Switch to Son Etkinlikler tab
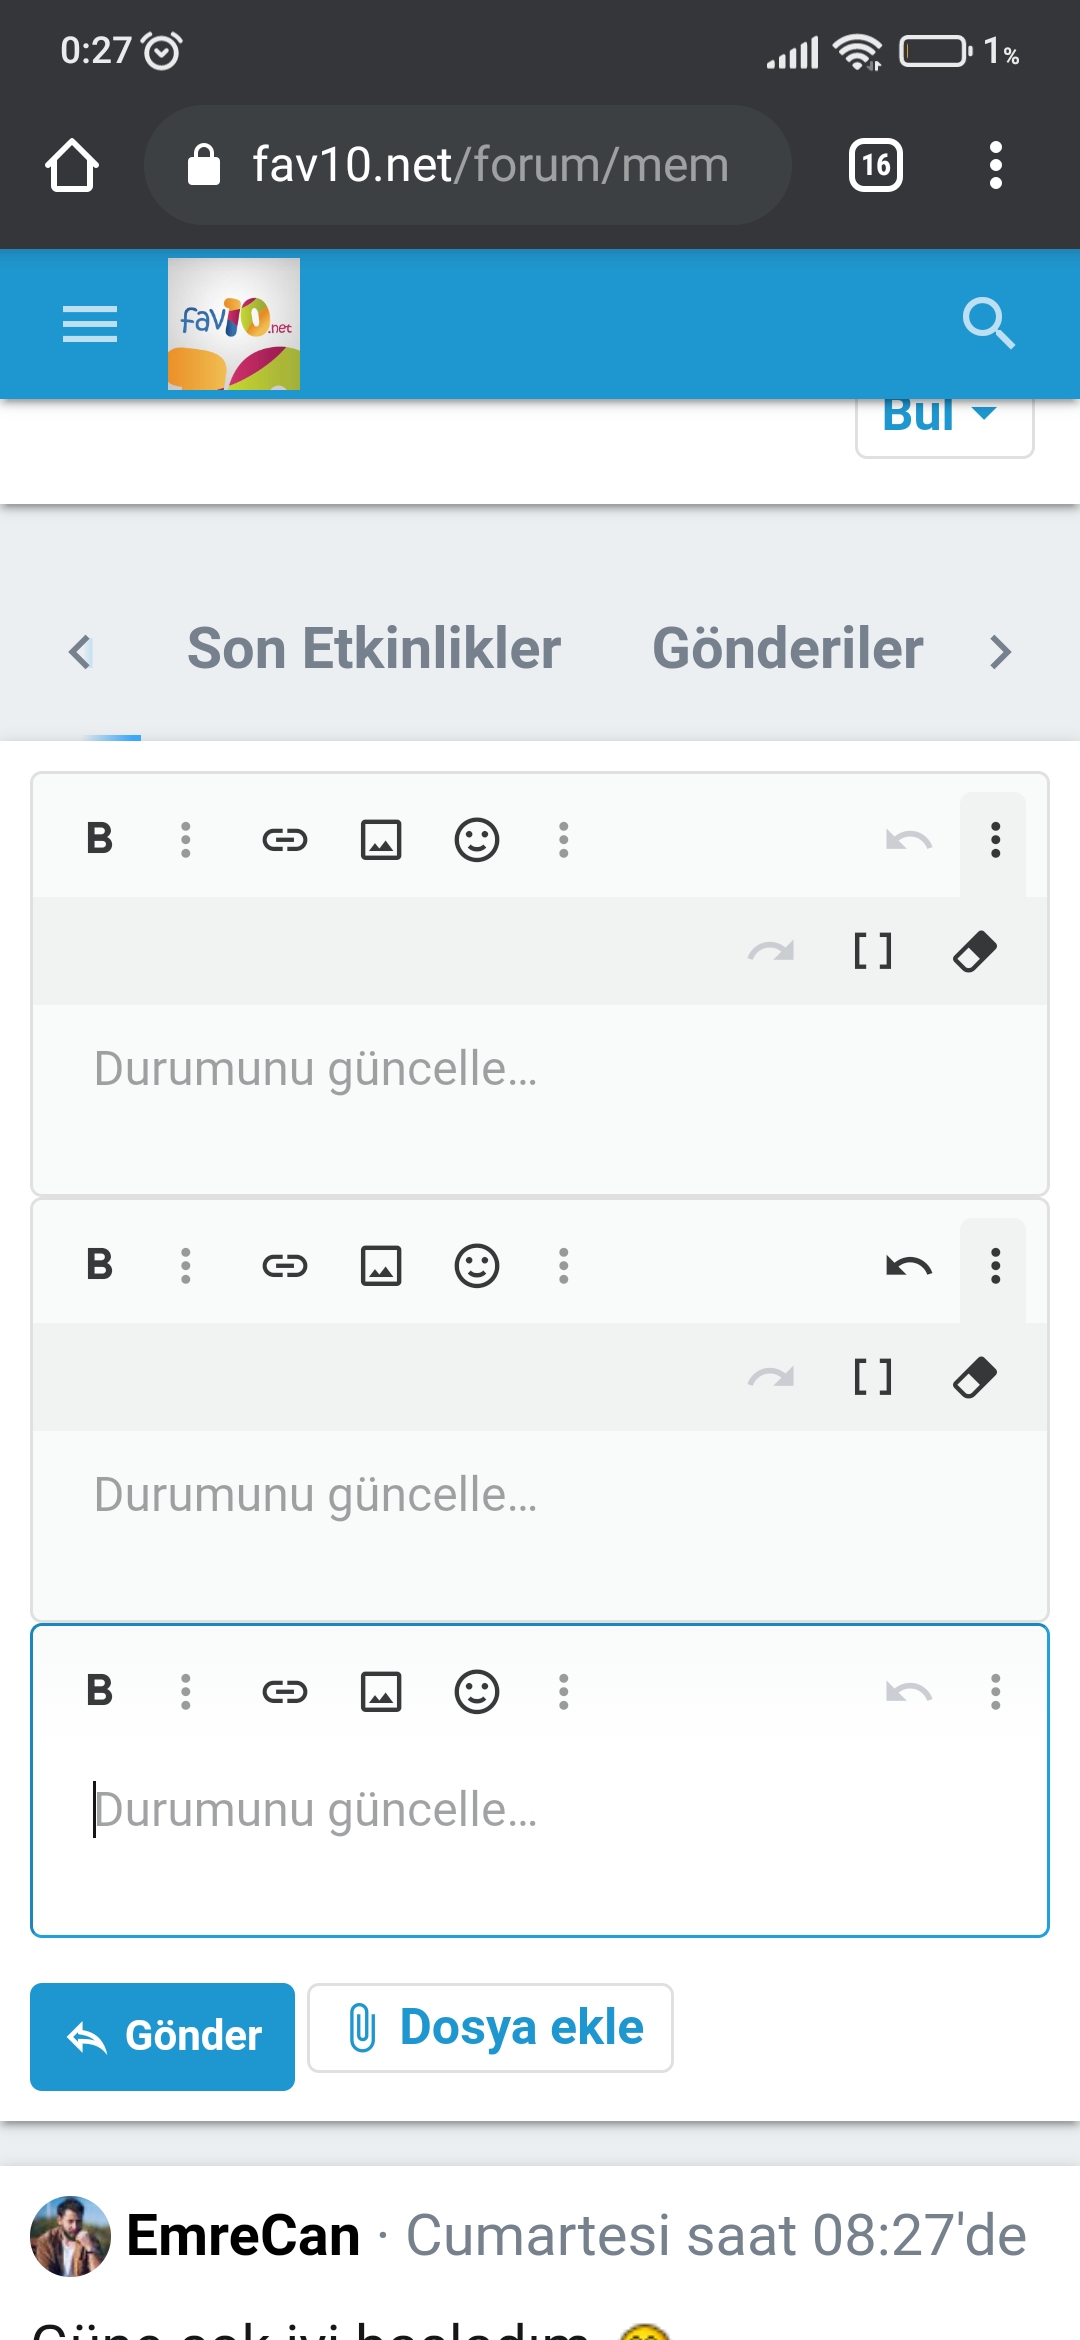 (x=374, y=649)
